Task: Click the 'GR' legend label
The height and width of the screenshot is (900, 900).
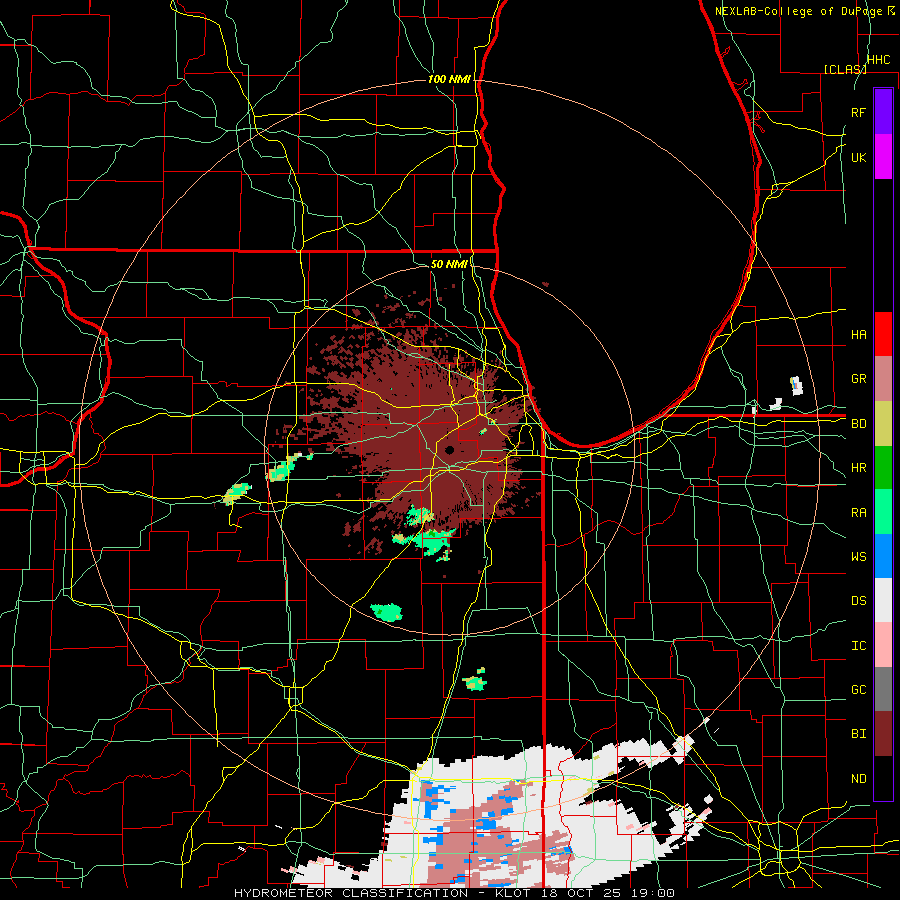Action: (858, 379)
